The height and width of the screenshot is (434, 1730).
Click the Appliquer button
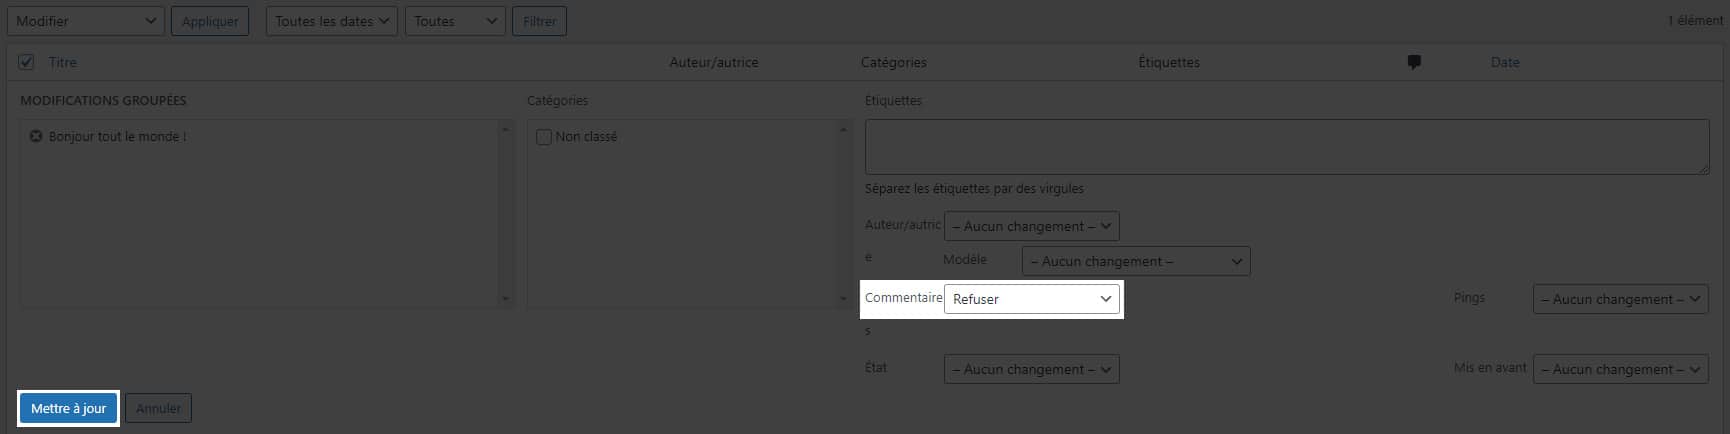coord(210,21)
